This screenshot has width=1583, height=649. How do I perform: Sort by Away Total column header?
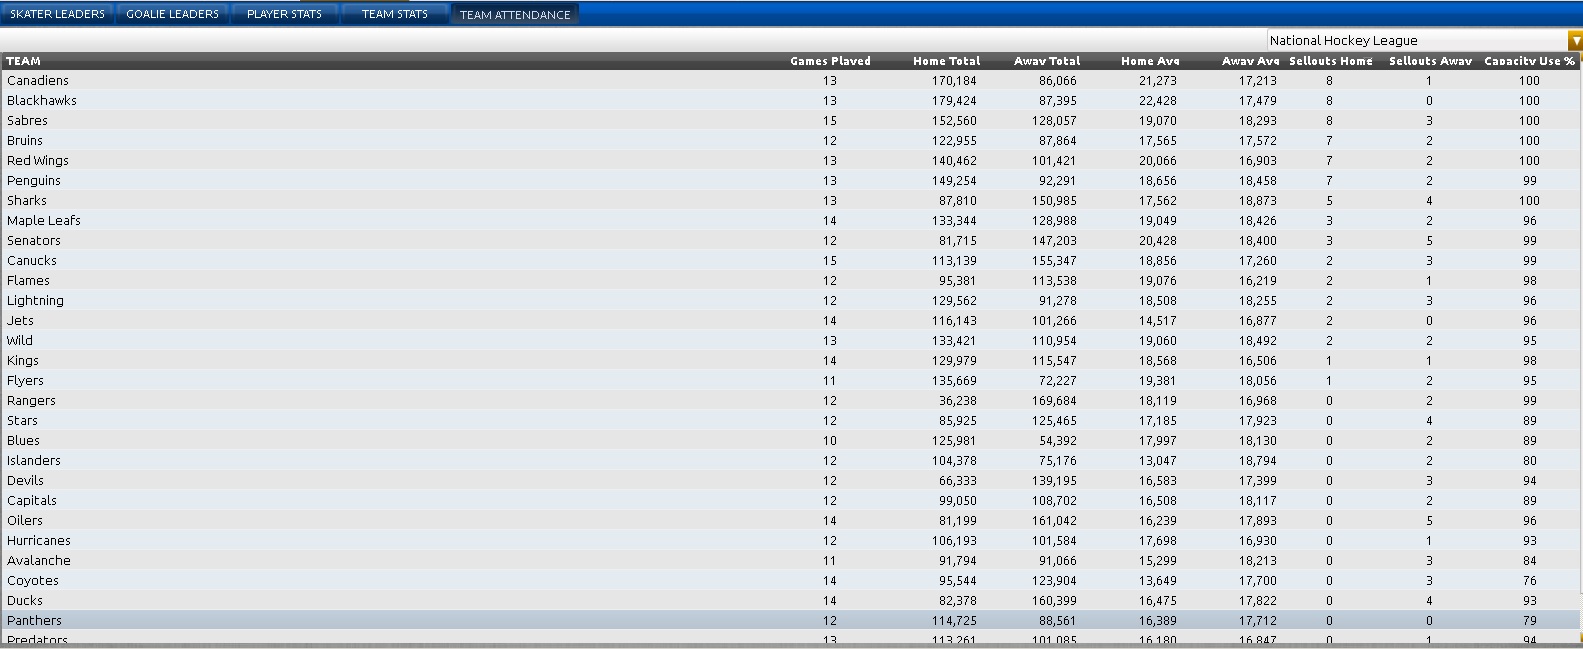(1046, 61)
